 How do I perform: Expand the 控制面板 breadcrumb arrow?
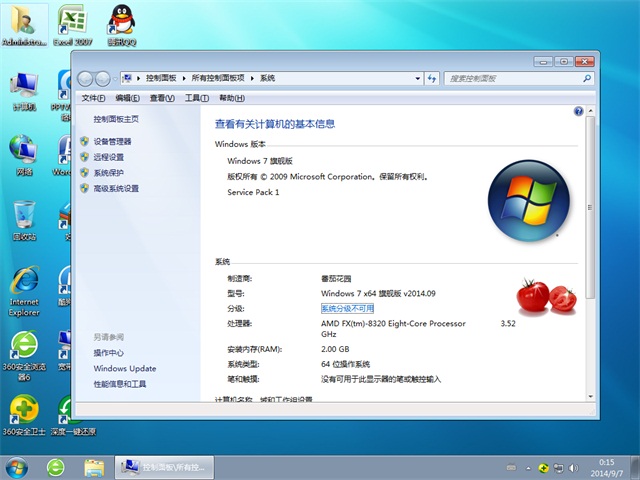pos(183,78)
